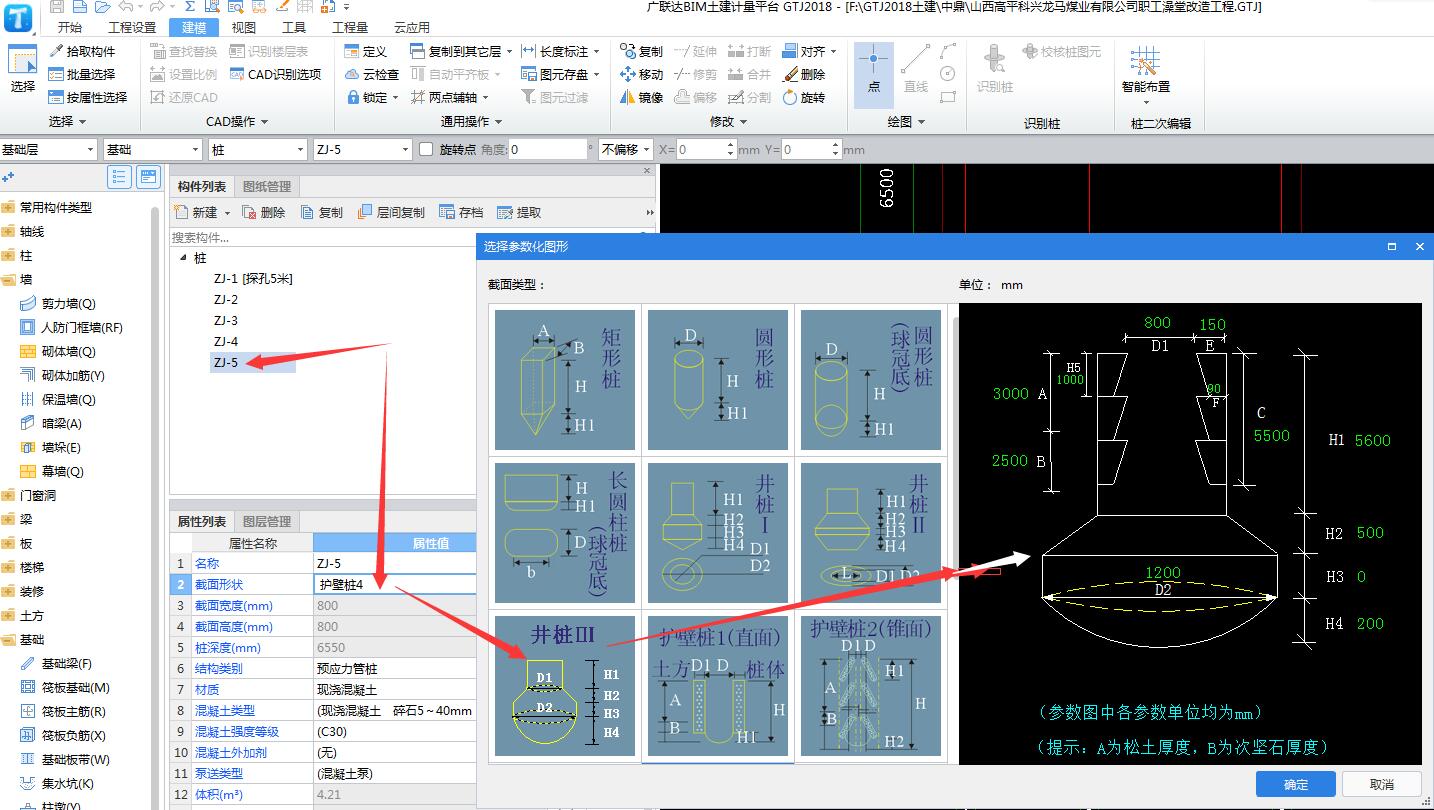Viewport: 1434px width, 810px height.
Task: Collapse the 桩 tree node
Action: point(183,258)
